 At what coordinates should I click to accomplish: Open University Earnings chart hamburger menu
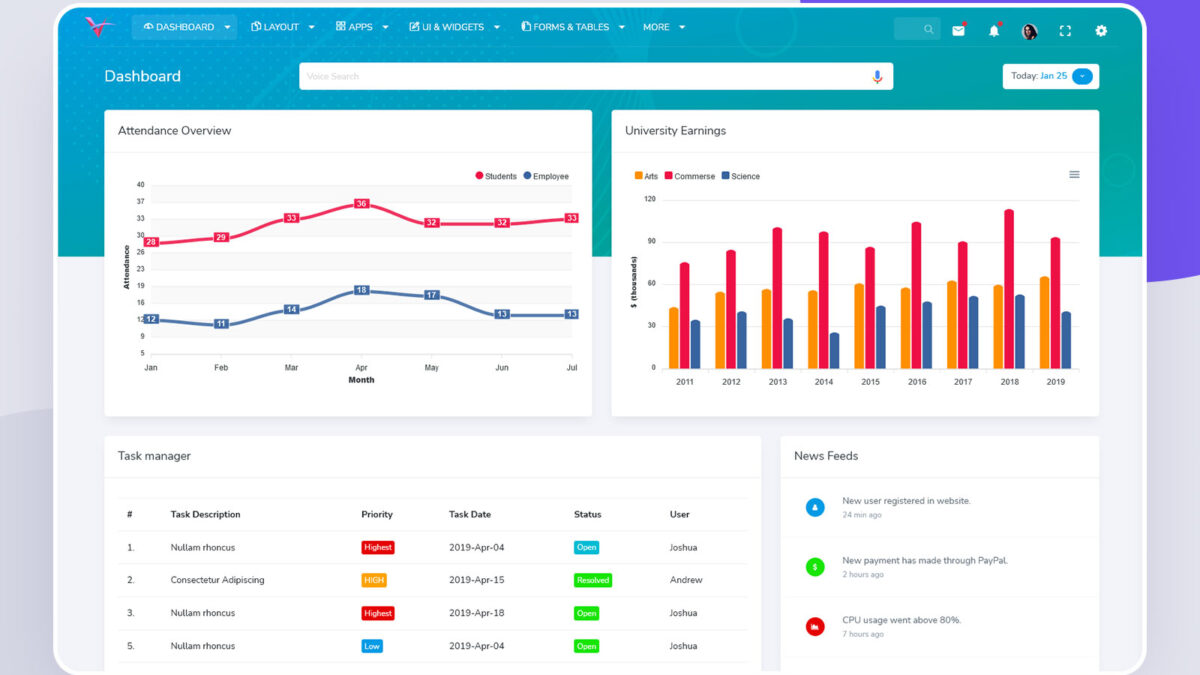click(x=1074, y=175)
